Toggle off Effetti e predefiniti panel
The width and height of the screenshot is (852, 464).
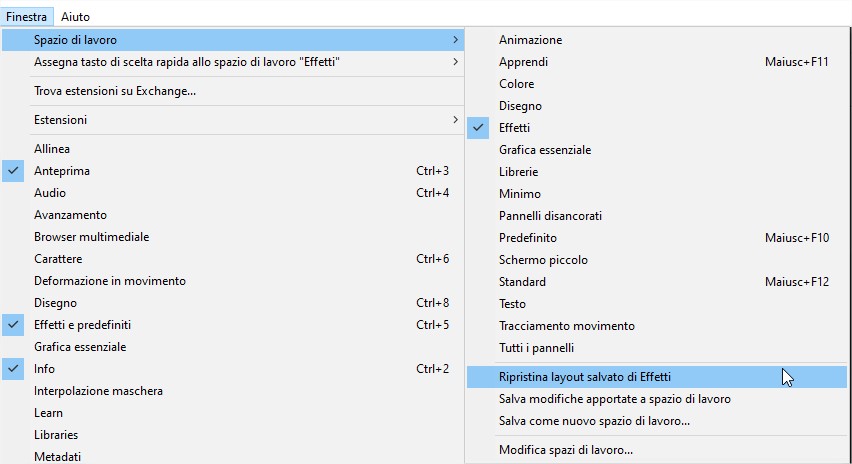[82, 325]
